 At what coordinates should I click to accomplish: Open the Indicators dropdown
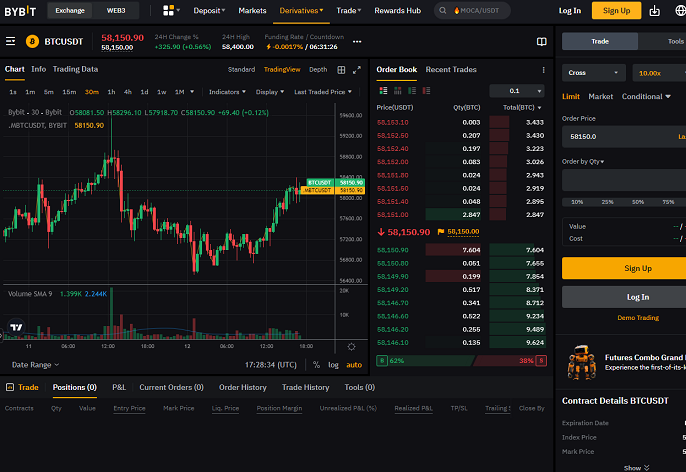point(227,92)
